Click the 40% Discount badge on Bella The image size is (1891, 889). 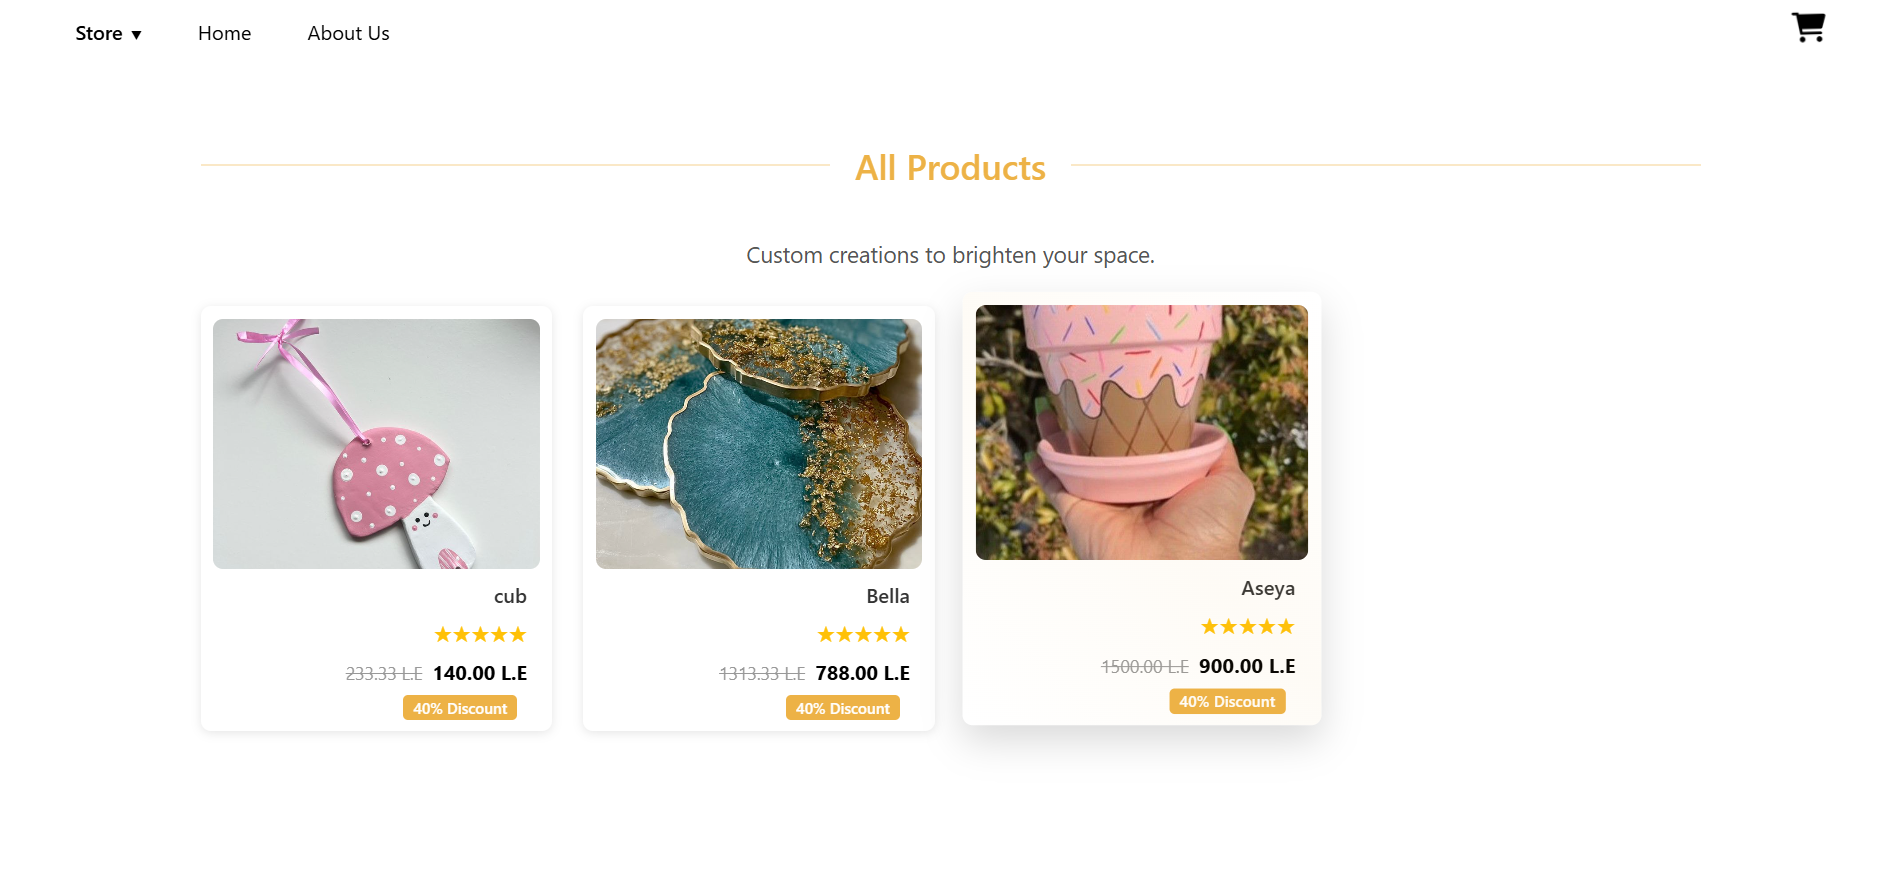point(843,708)
